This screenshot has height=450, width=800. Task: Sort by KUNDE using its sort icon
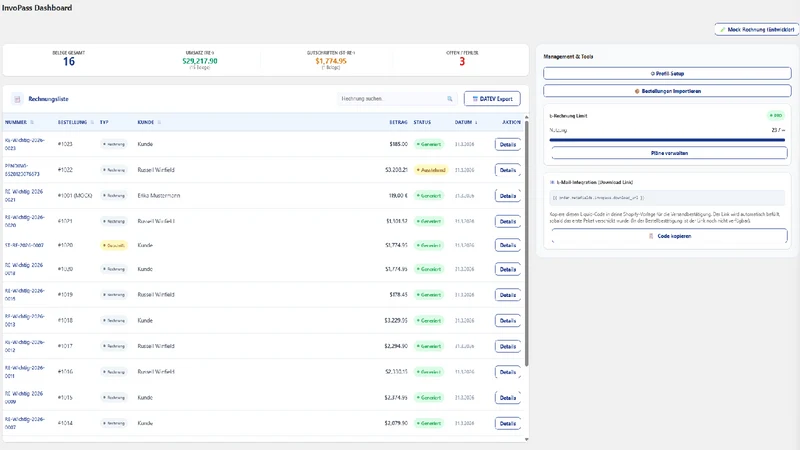(x=159, y=122)
